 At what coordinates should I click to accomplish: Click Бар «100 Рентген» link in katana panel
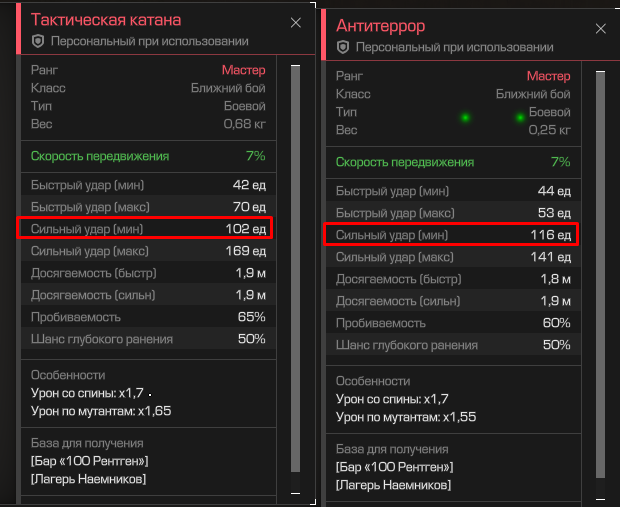point(89,461)
